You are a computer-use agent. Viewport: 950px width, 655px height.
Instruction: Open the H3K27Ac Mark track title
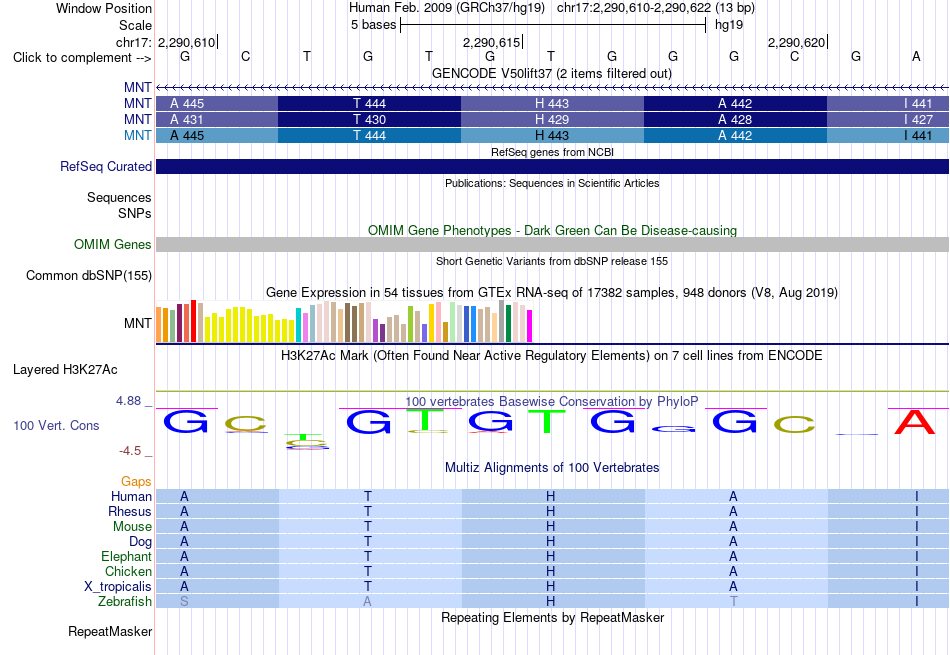click(x=552, y=356)
